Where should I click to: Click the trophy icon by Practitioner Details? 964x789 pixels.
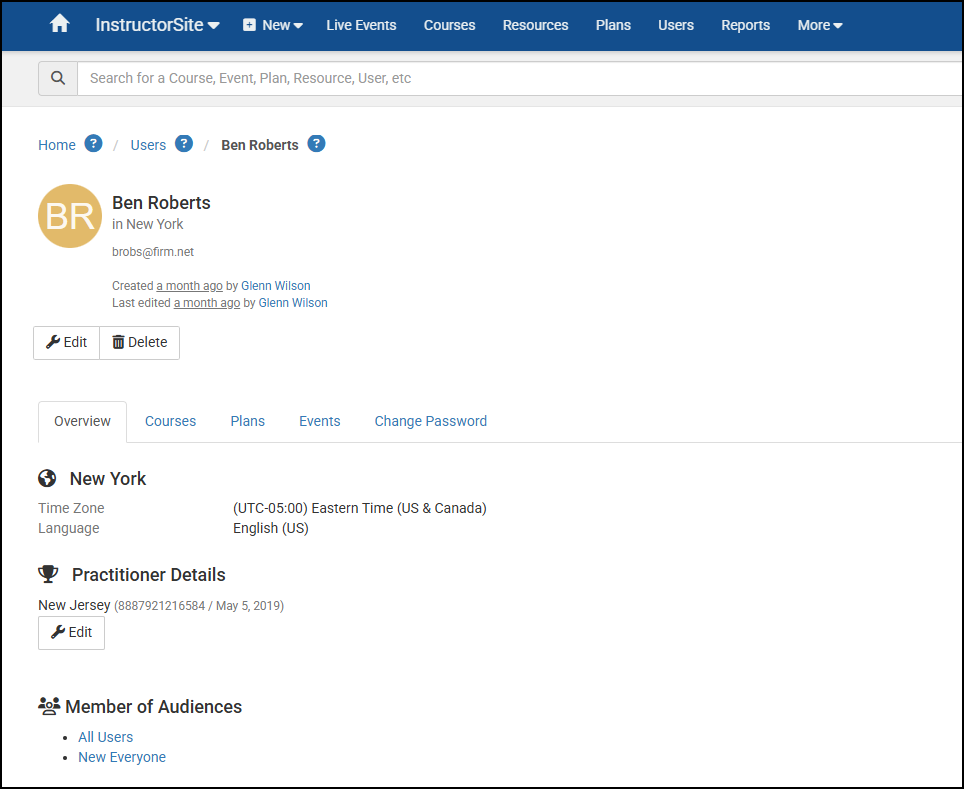click(x=48, y=574)
